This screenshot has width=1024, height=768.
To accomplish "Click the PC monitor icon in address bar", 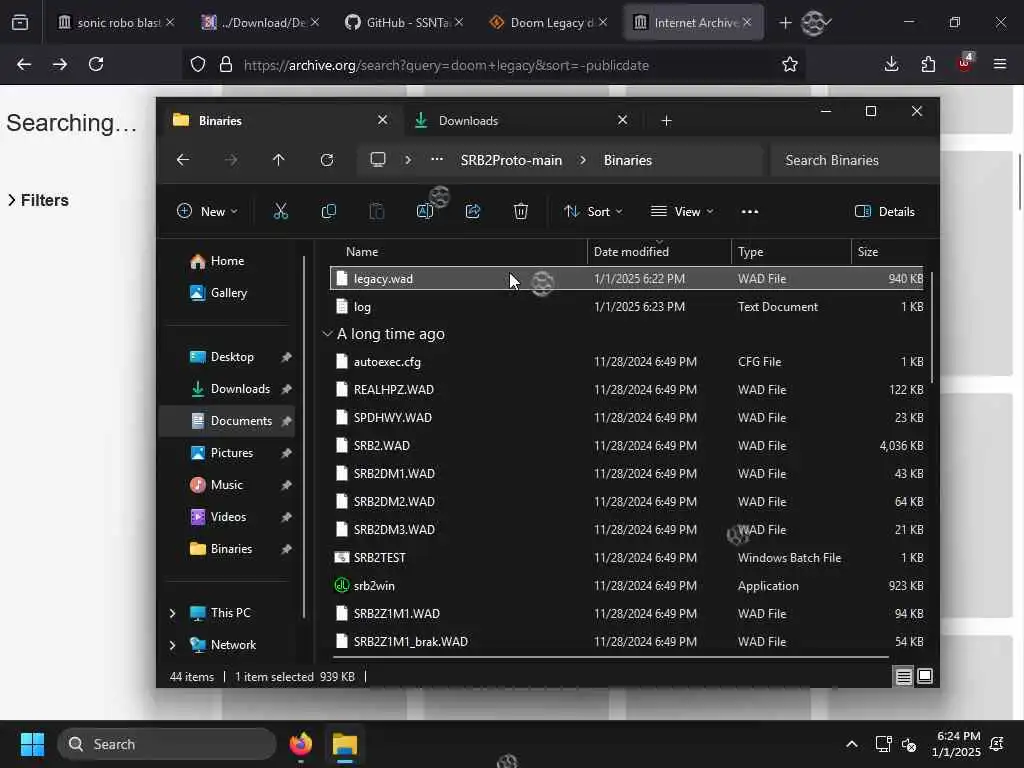I will pyautogui.click(x=377, y=160).
